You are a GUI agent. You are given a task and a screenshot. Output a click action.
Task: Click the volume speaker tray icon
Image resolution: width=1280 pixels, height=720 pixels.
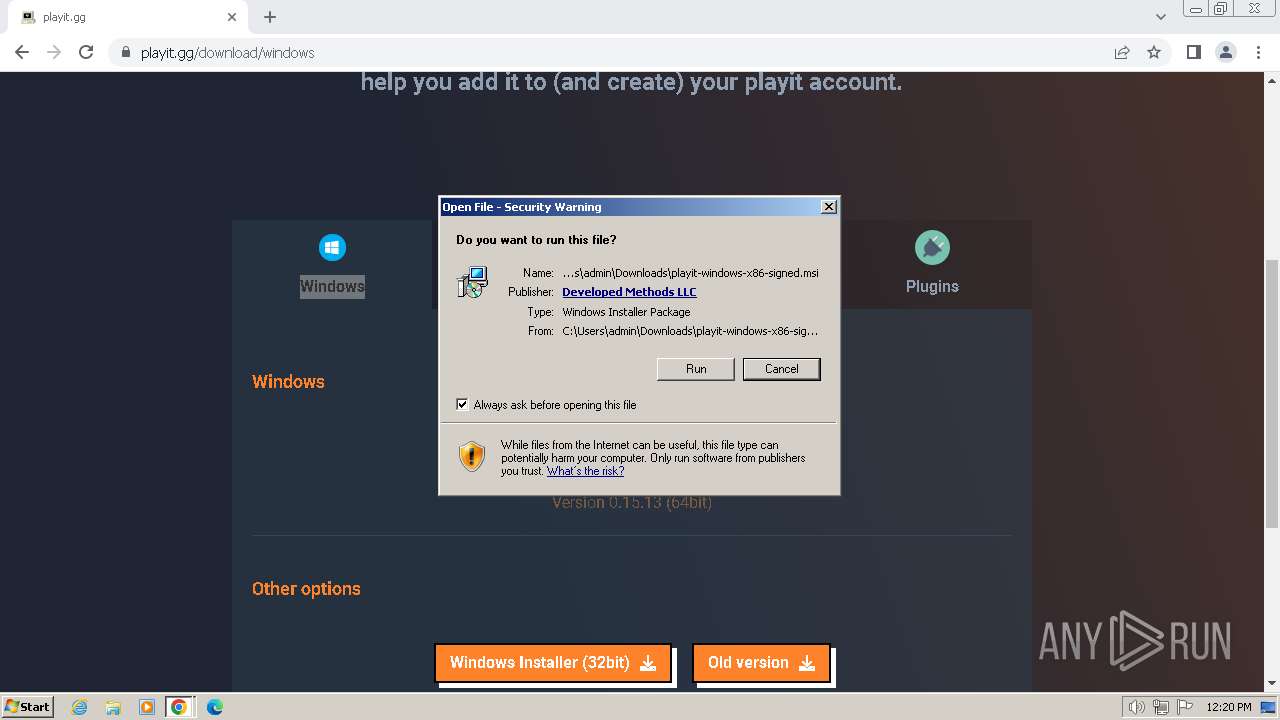click(x=1137, y=707)
